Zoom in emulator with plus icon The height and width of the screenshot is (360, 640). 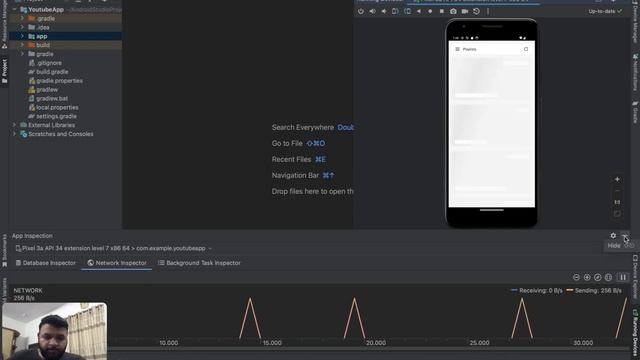tap(617, 179)
